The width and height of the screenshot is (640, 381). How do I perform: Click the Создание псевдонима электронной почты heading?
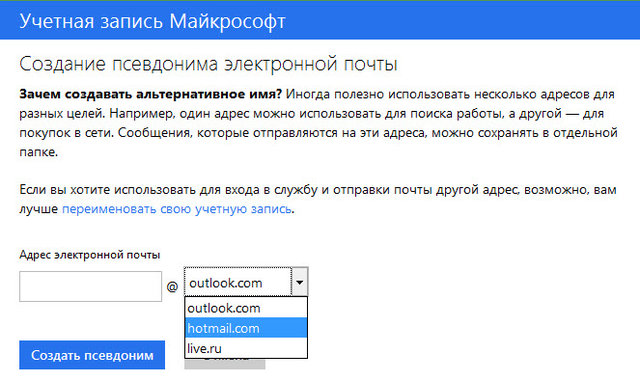(208, 64)
